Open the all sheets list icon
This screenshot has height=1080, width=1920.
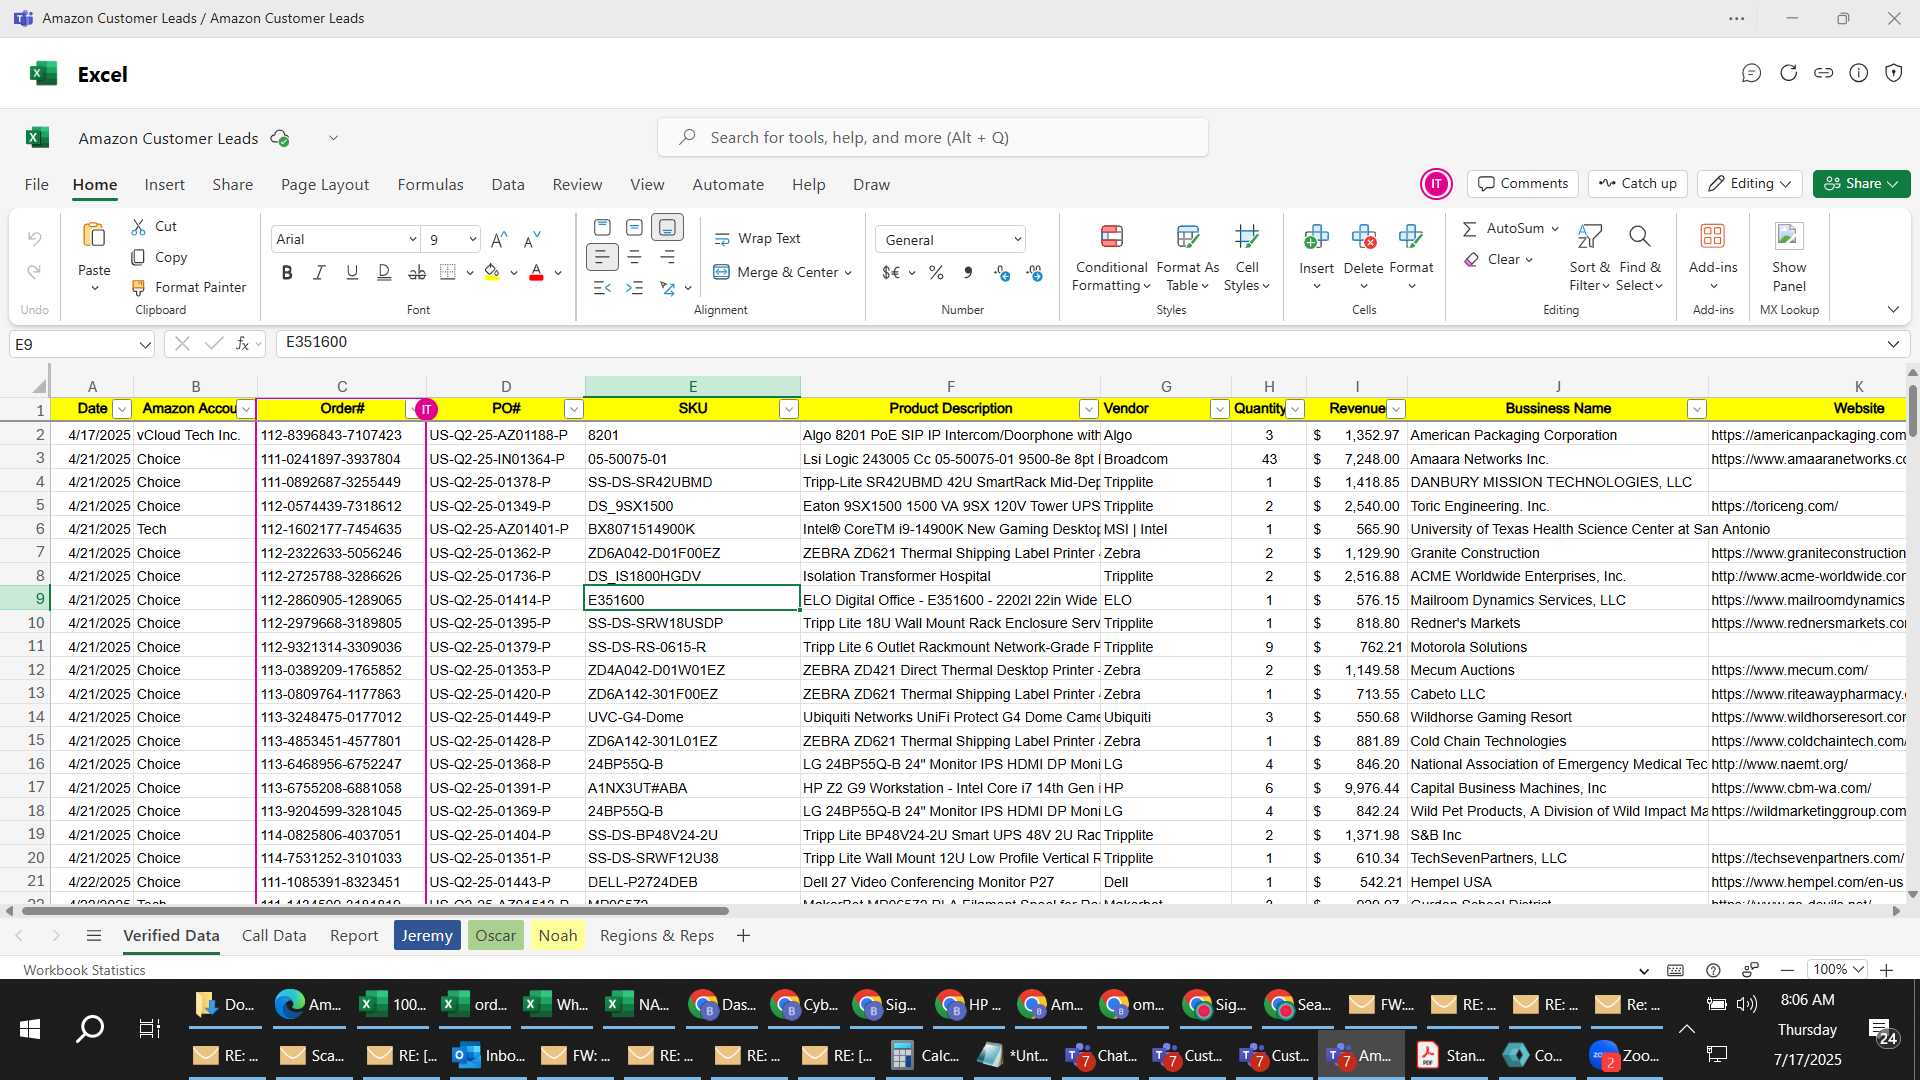pos(94,936)
